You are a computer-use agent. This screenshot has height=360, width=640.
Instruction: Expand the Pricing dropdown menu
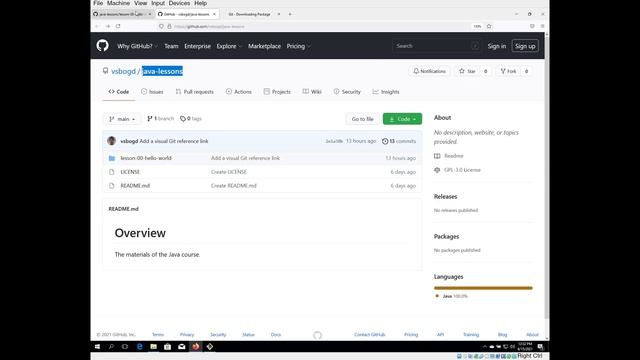point(298,46)
